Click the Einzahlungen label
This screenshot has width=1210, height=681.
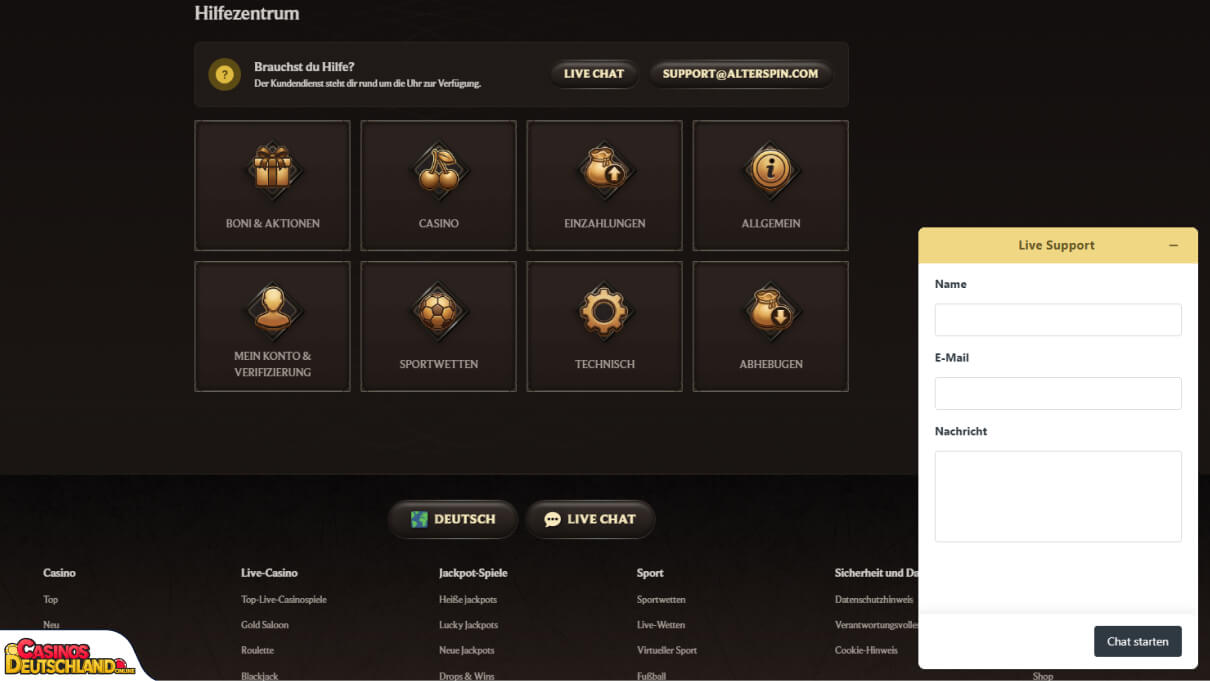(605, 224)
